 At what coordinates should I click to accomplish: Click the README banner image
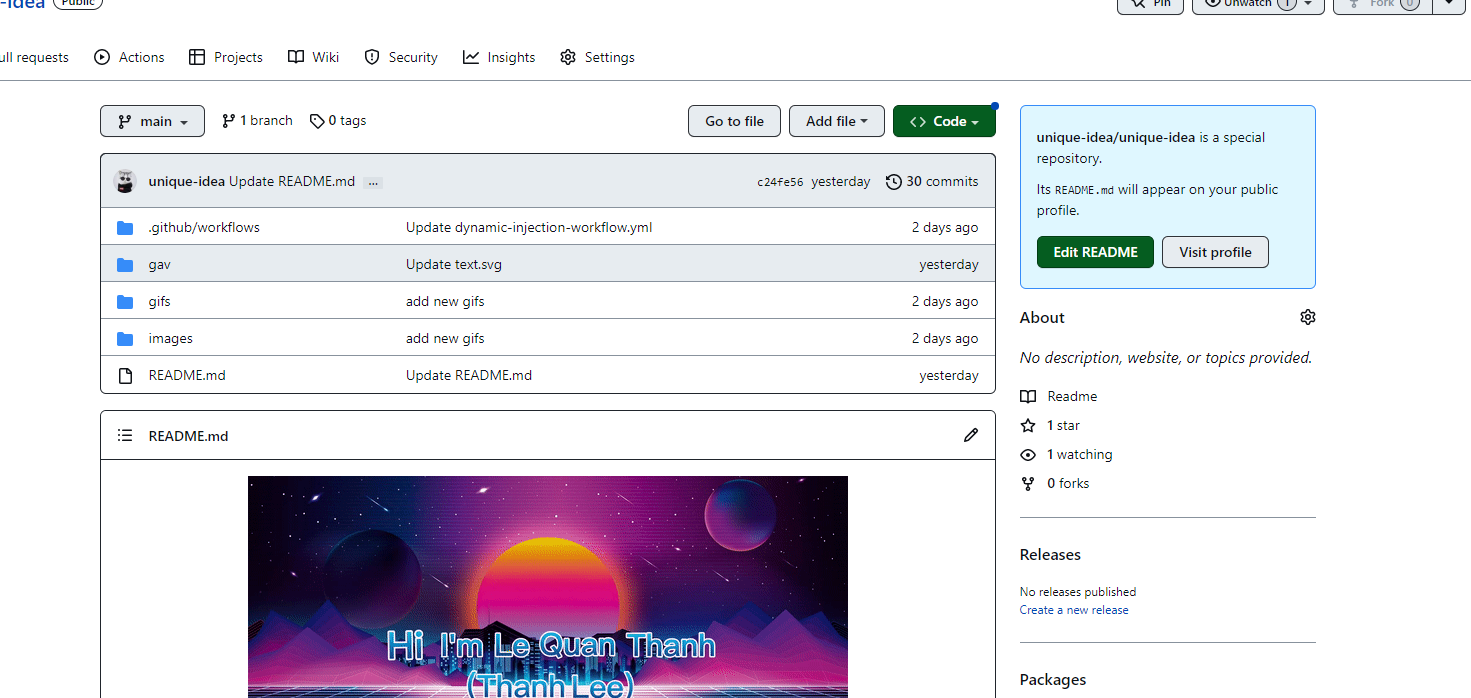548,587
